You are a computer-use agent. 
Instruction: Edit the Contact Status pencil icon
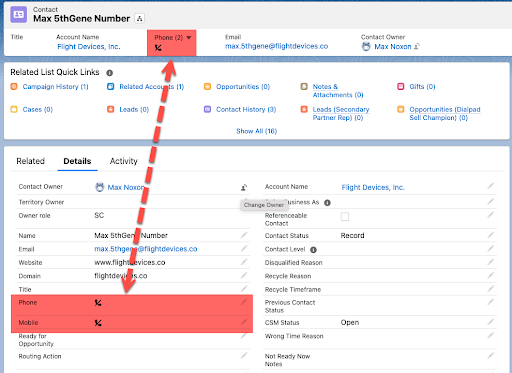(491, 235)
